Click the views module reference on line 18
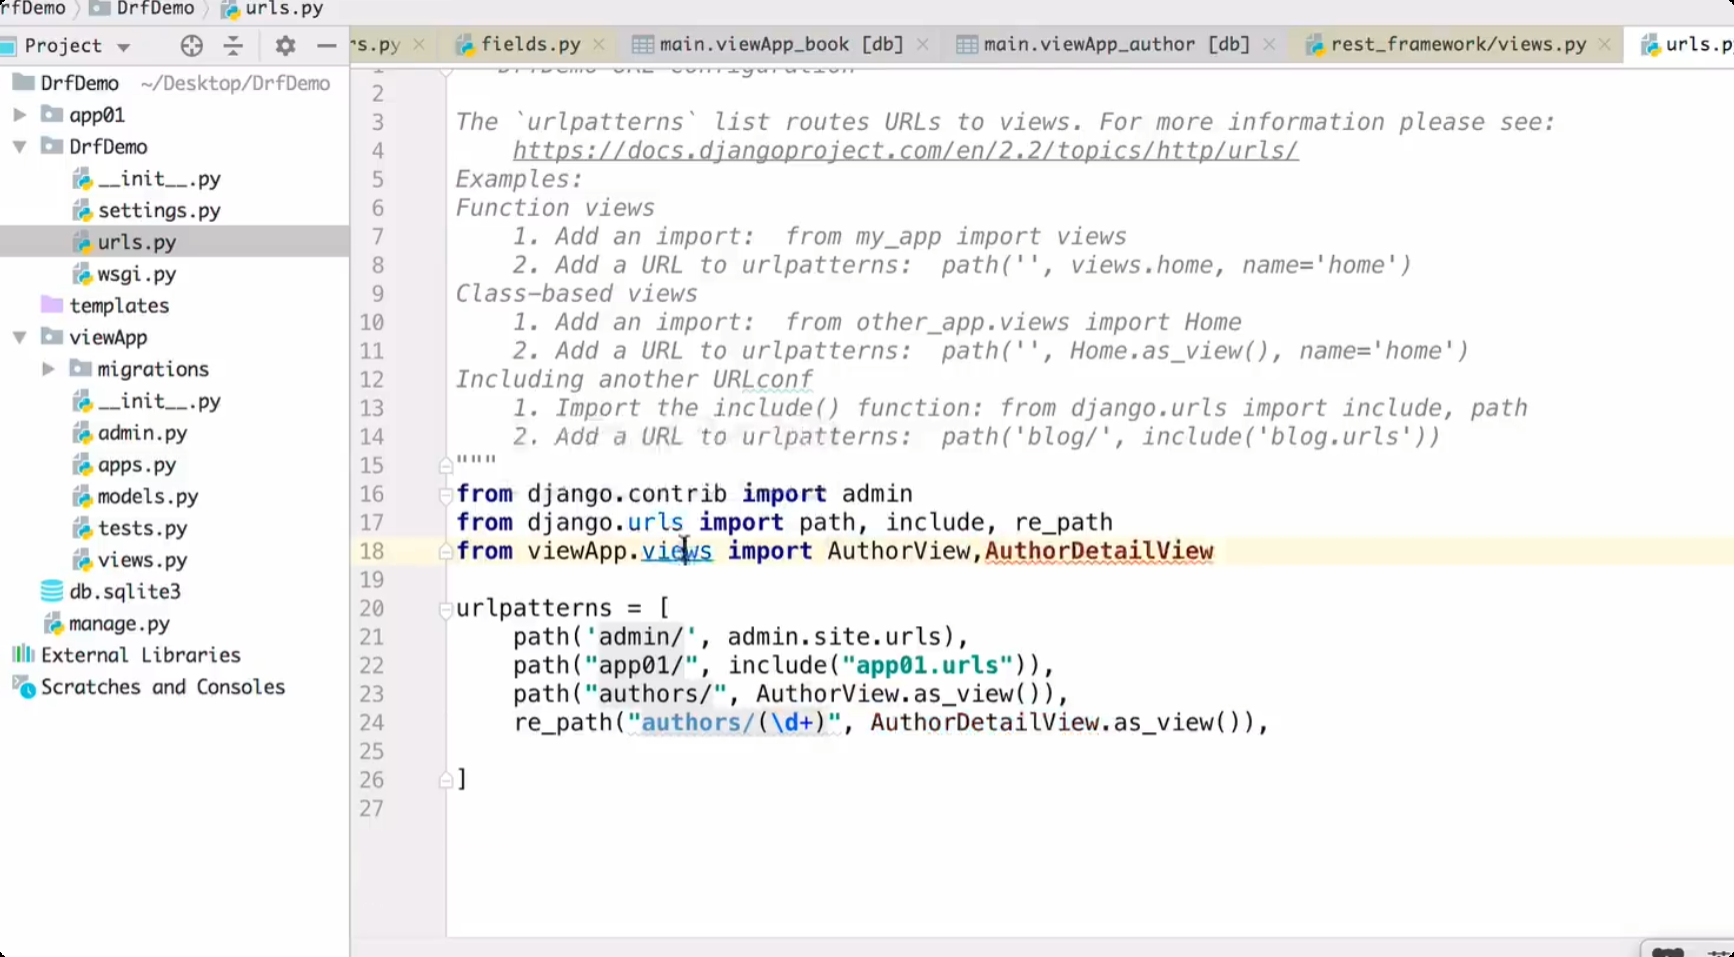The height and width of the screenshot is (957, 1734). pos(677,551)
